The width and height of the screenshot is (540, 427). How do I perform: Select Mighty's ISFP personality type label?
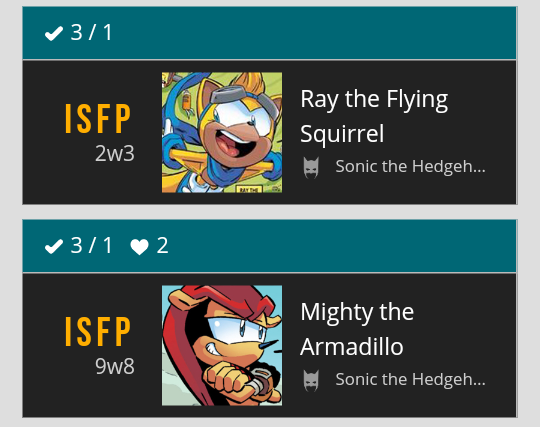point(98,331)
